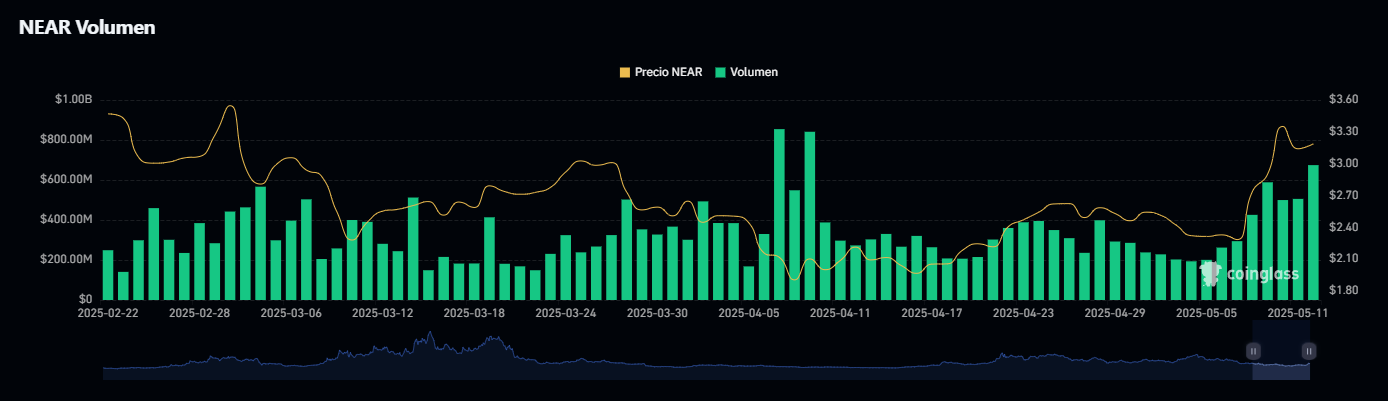This screenshot has height=401, width=1388.
Task: Hide the Precio NEAR series via legend text
Action: coord(668,72)
